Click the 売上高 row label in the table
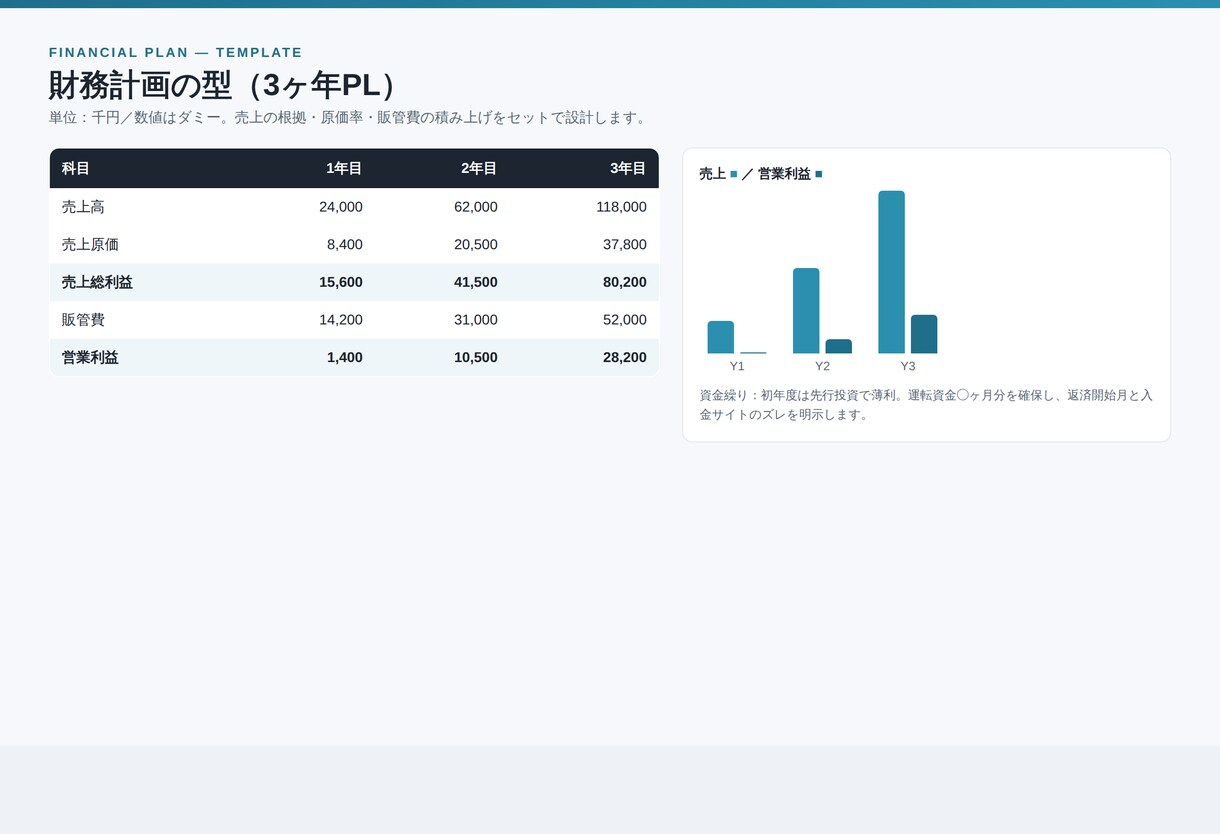The height and width of the screenshot is (834, 1220). pos(83,207)
